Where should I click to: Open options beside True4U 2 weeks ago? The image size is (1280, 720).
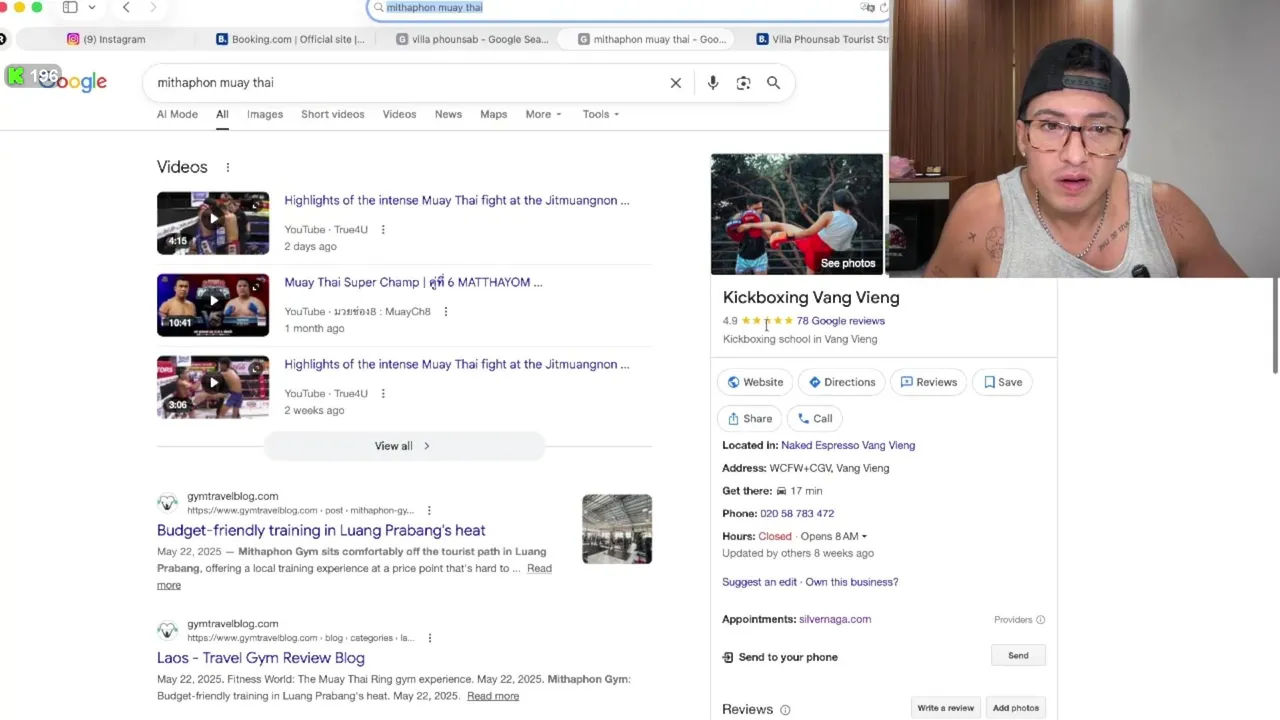(x=383, y=393)
